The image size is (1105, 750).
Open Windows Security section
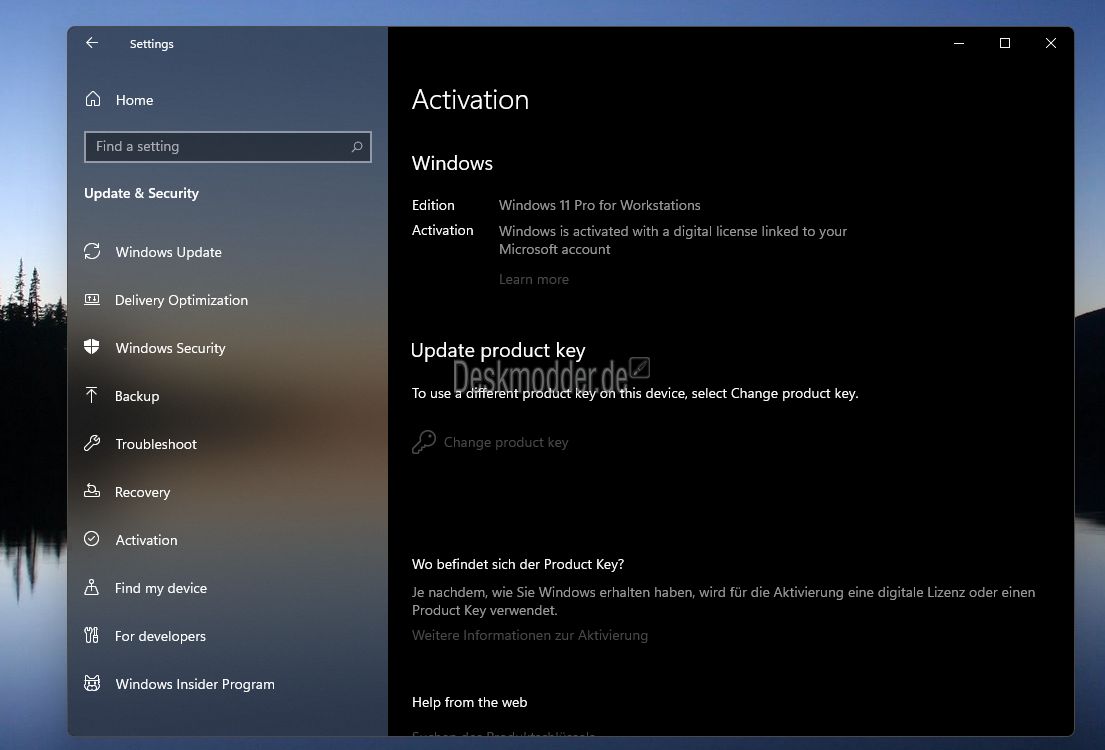[171, 348]
